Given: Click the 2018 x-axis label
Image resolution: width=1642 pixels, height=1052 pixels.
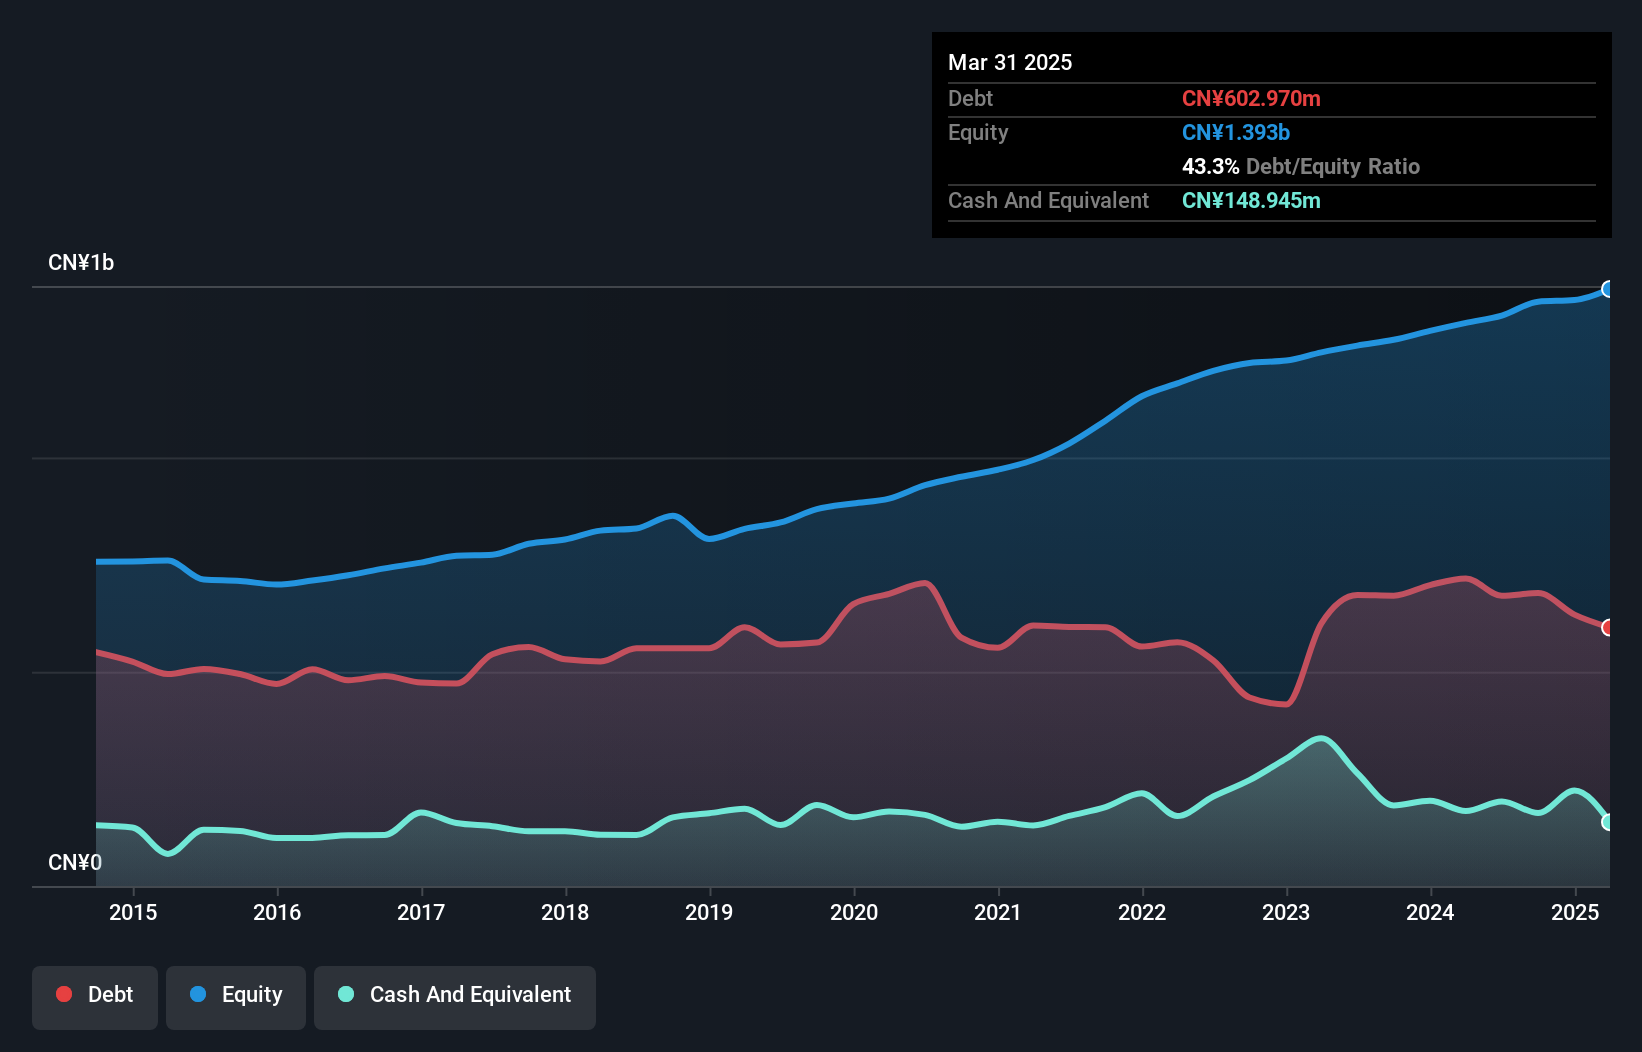Looking at the screenshot, I should 565,912.
